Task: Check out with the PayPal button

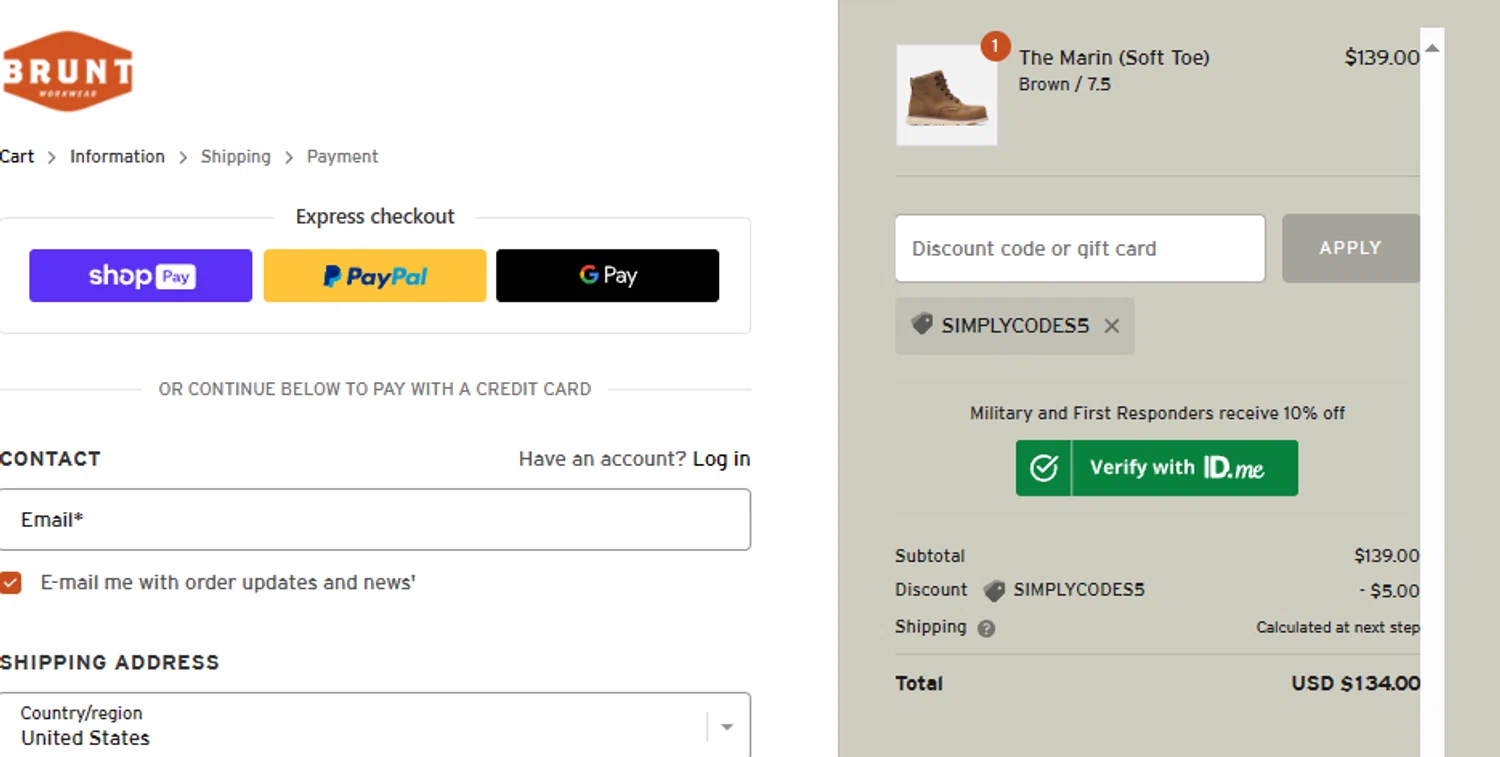Action: (x=375, y=275)
